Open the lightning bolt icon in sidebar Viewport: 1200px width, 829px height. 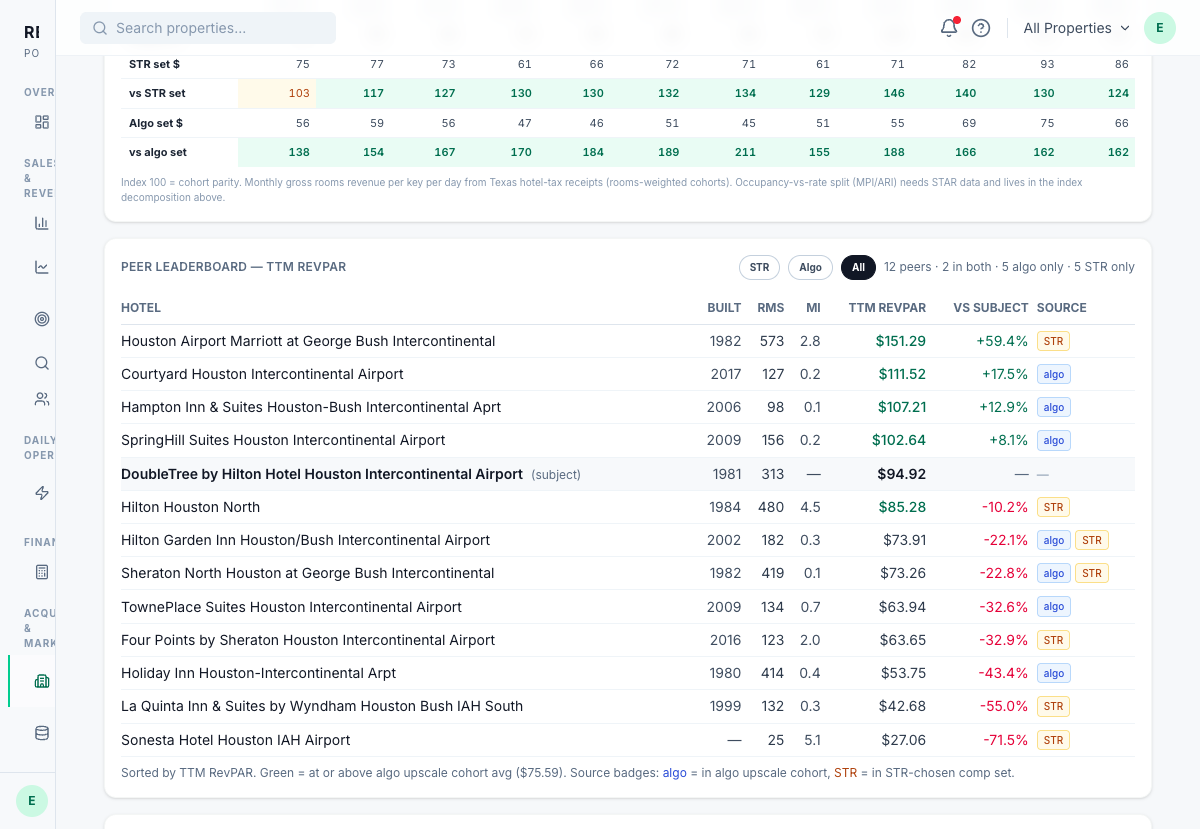pos(42,493)
